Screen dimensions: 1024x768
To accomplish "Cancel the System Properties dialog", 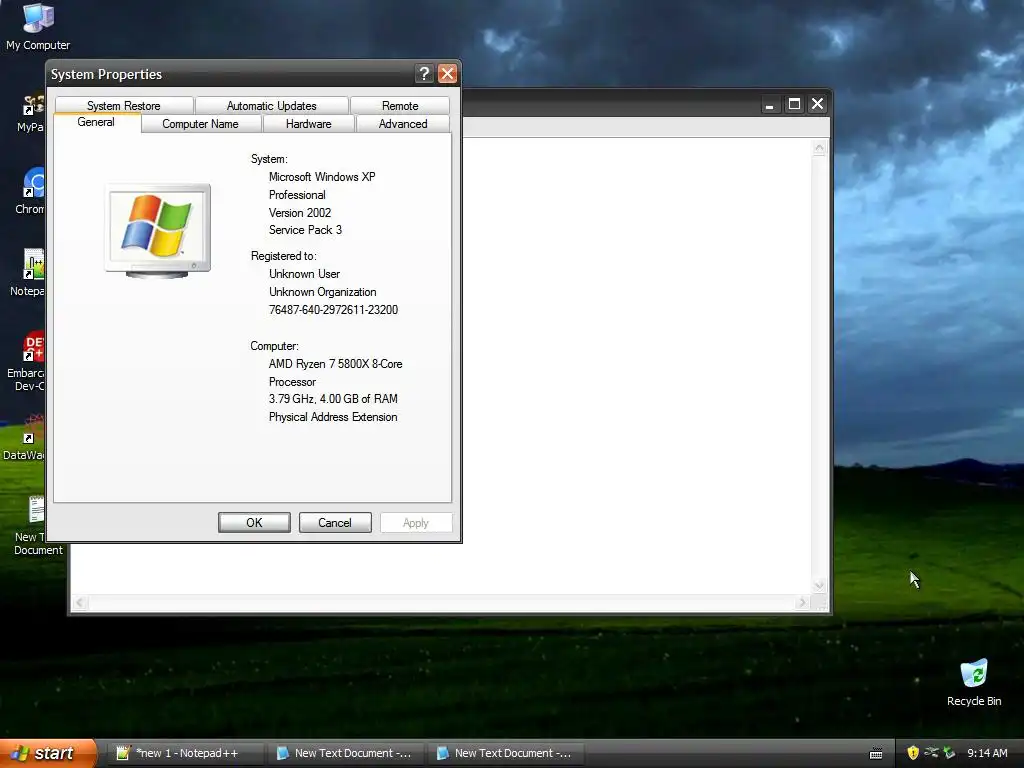I will (335, 522).
